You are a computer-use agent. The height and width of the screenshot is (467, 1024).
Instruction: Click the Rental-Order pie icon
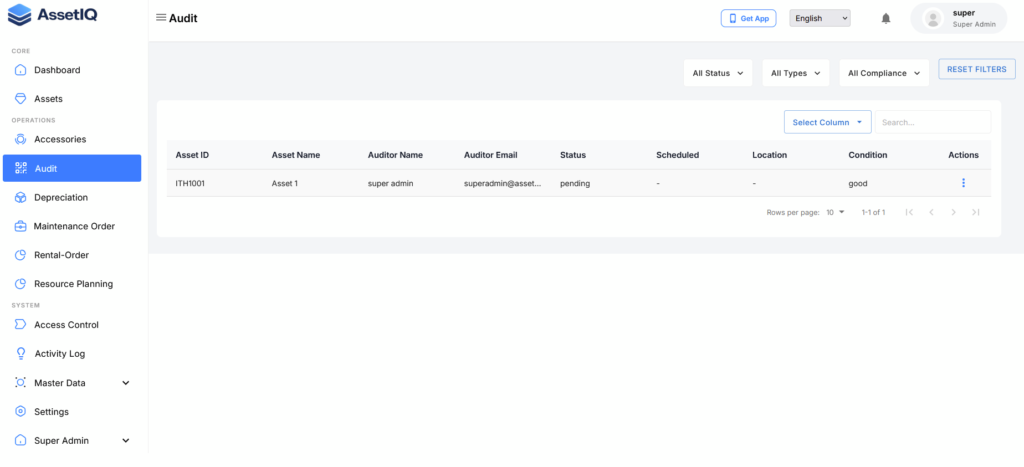20,255
